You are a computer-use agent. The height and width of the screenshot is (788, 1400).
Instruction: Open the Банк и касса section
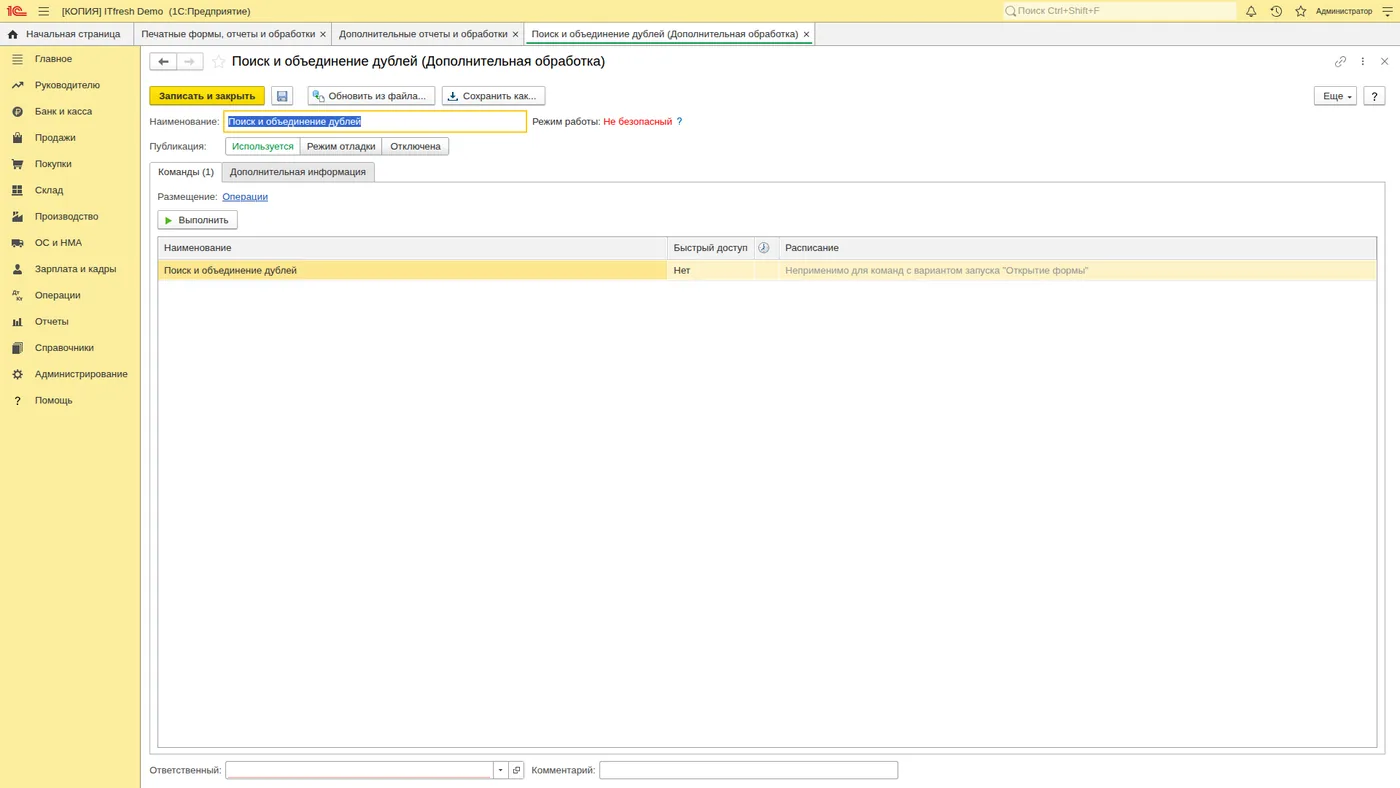[x=63, y=111]
